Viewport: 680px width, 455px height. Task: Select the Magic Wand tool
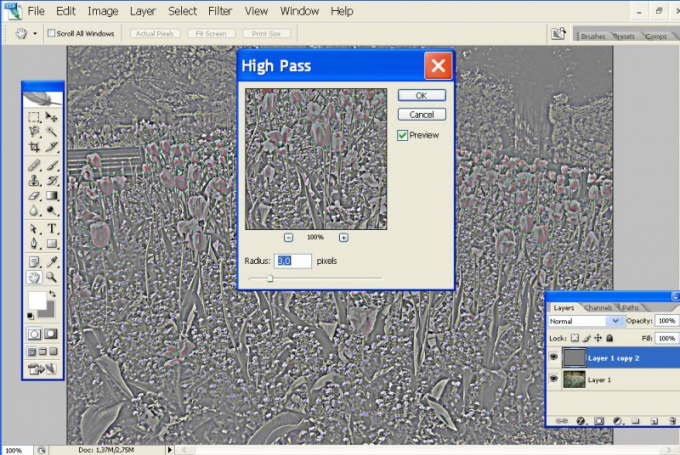pos(52,131)
